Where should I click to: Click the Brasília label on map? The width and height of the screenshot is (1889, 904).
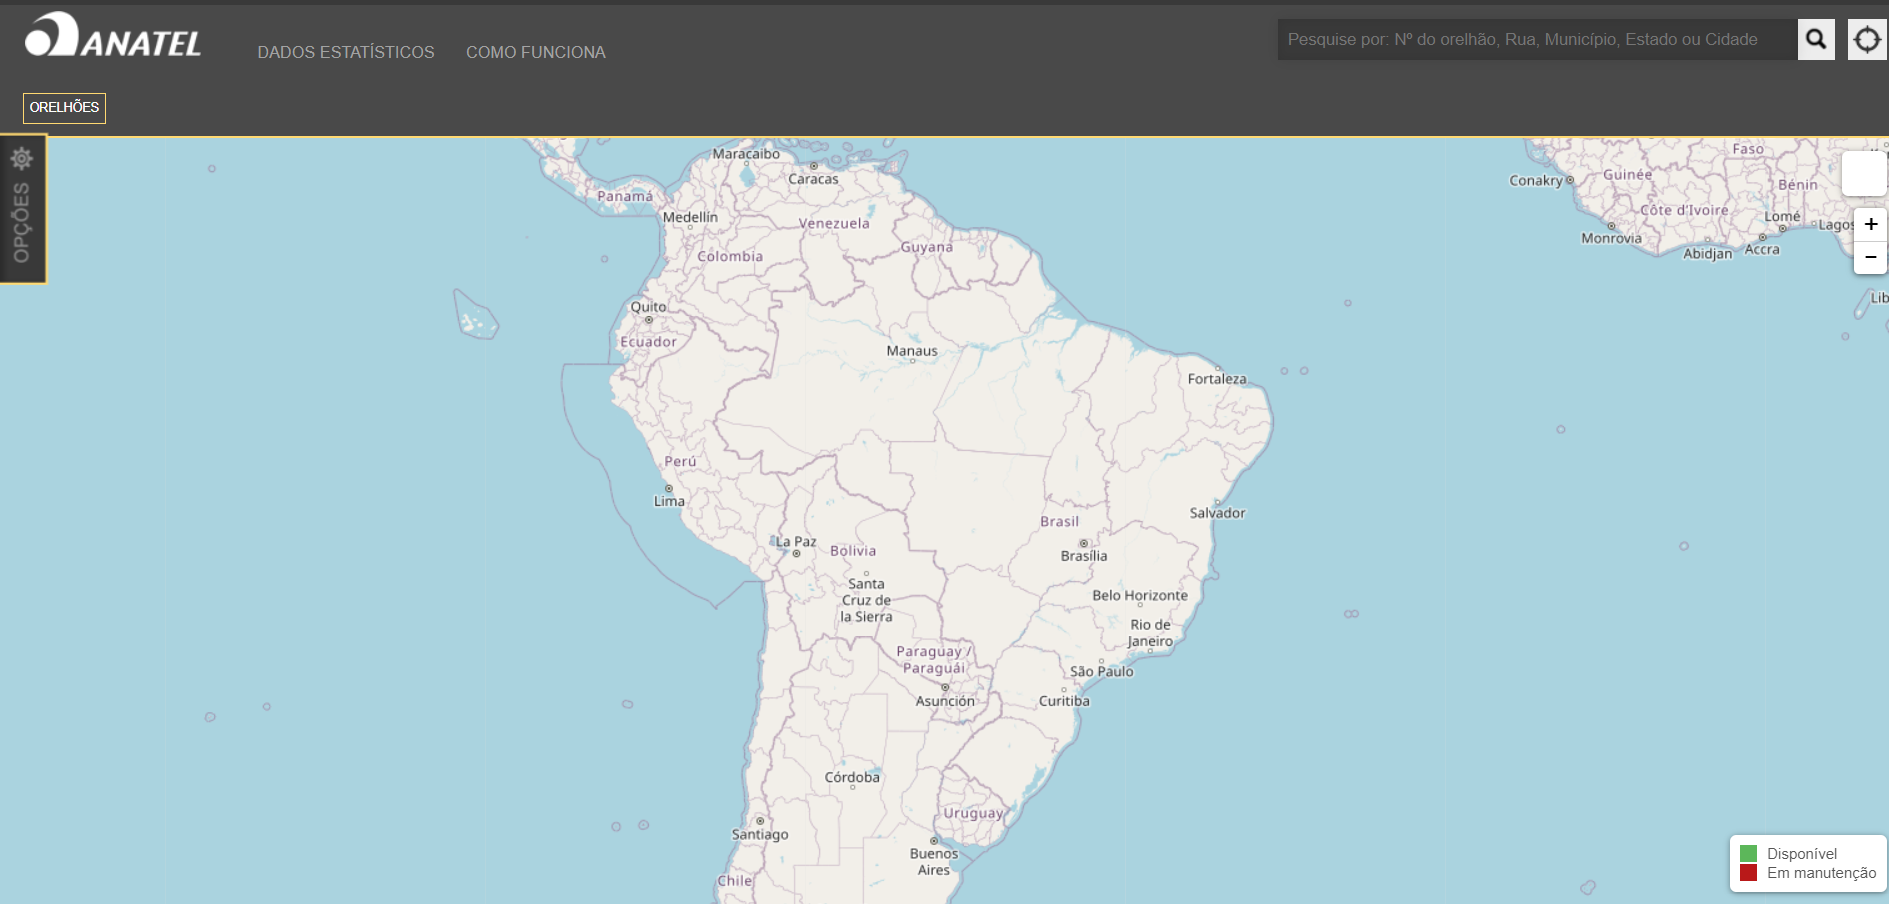point(1084,556)
